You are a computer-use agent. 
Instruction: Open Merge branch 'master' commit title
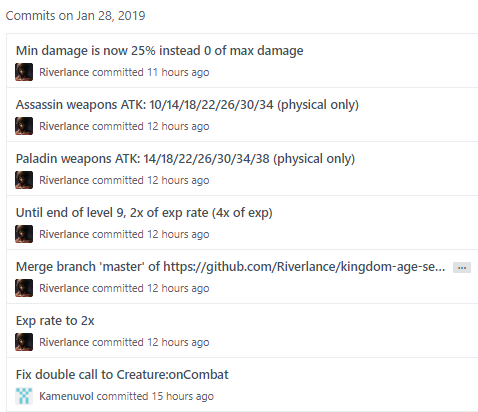pyautogui.click(x=231, y=267)
